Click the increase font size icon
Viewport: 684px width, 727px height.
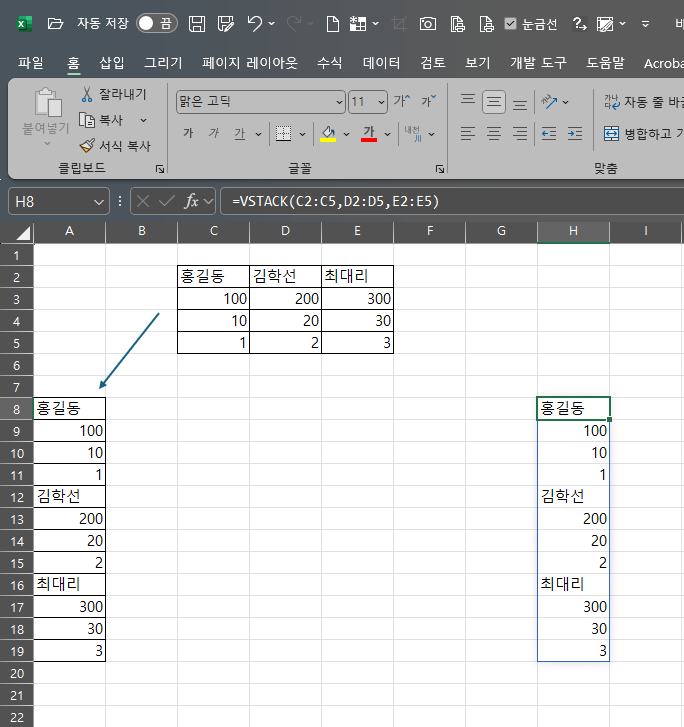pyautogui.click(x=402, y=101)
